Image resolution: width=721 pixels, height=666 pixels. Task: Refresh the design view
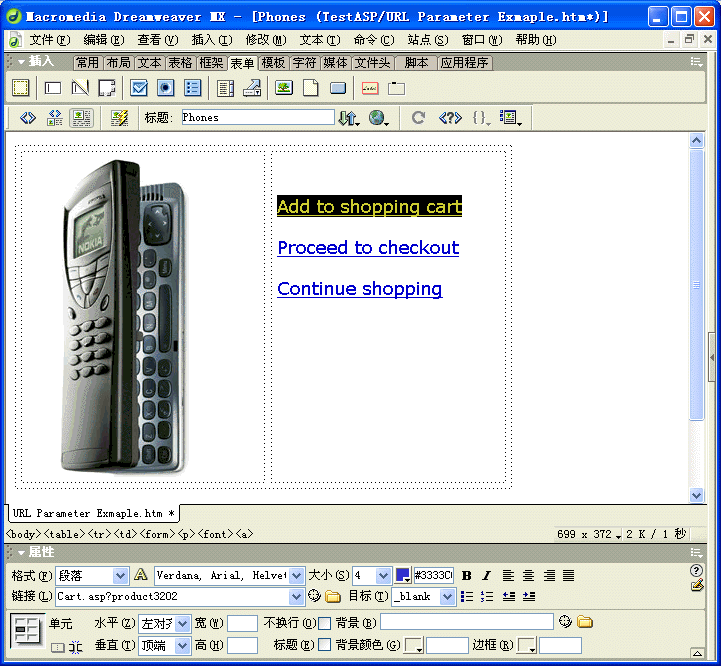pos(418,118)
